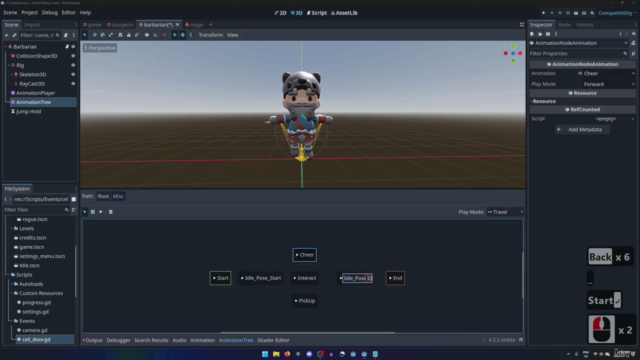Toggle visibility of Skeleton3D node
The height and width of the screenshot is (360, 640).
(x=73, y=74)
